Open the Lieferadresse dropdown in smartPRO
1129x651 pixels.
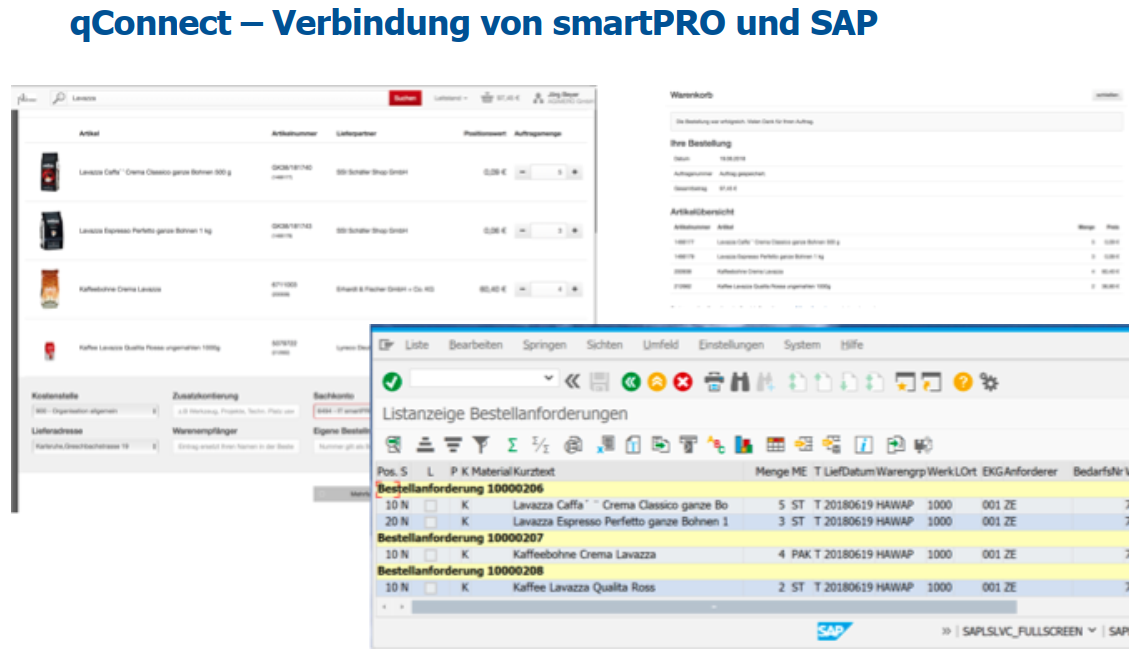point(95,446)
